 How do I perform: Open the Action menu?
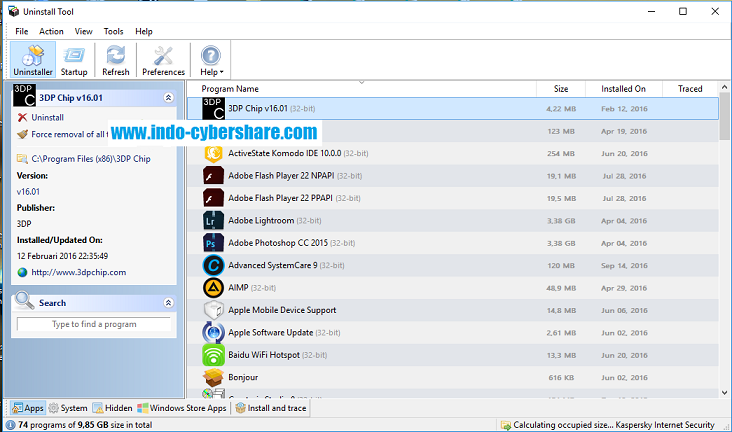[51, 31]
